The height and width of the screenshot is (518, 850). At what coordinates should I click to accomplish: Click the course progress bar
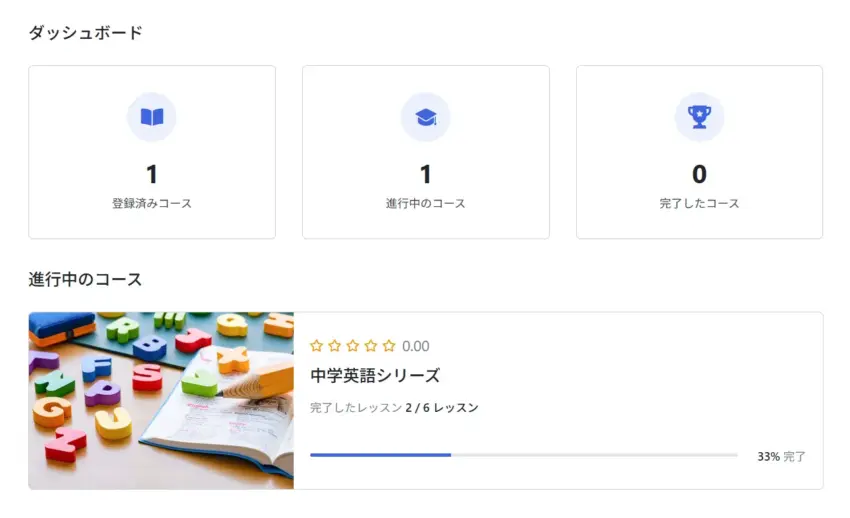click(523, 455)
